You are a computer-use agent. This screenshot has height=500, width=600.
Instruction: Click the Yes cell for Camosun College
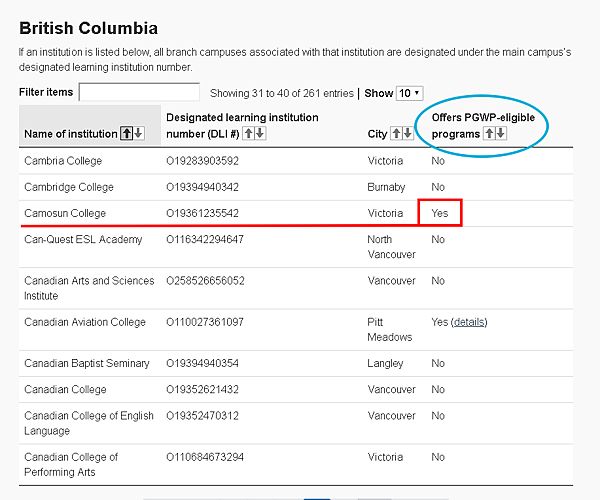(440, 213)
